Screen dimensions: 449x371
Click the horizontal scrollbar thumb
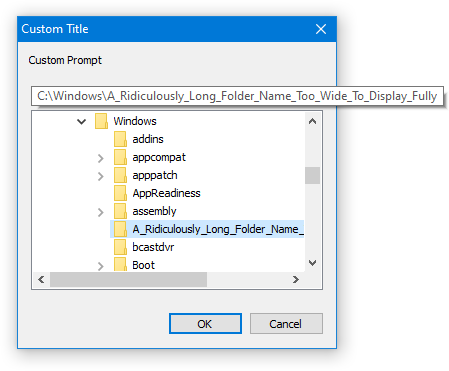point(128,279)
